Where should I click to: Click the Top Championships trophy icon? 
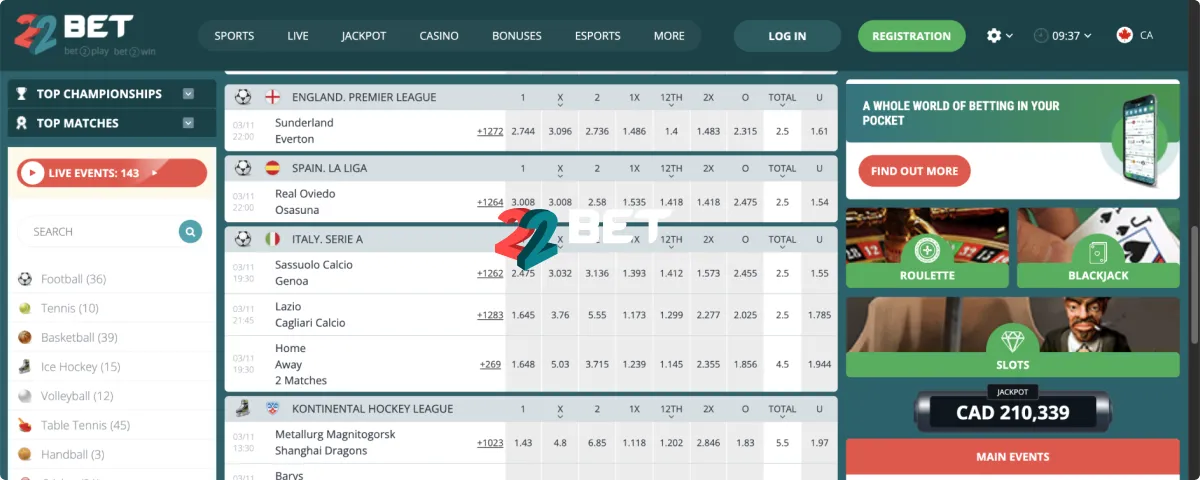(x=22, y=94)
